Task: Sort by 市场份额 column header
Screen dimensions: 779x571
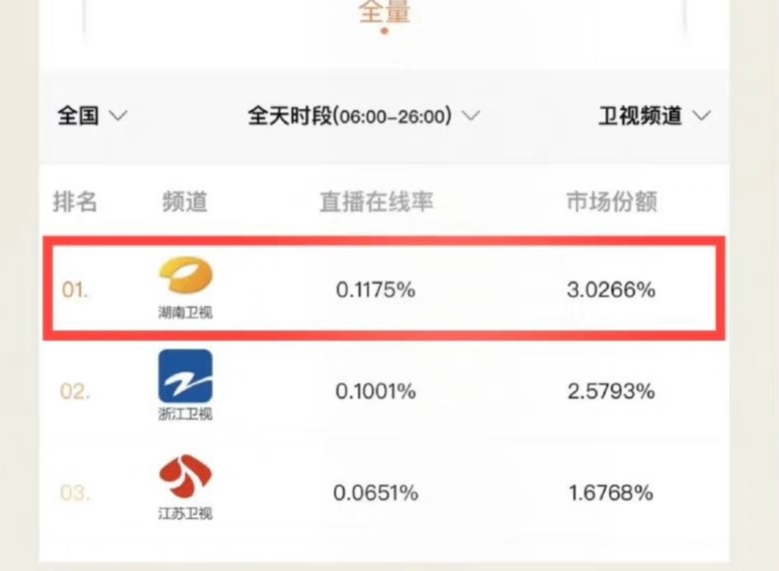Action: tap(611, 201)
